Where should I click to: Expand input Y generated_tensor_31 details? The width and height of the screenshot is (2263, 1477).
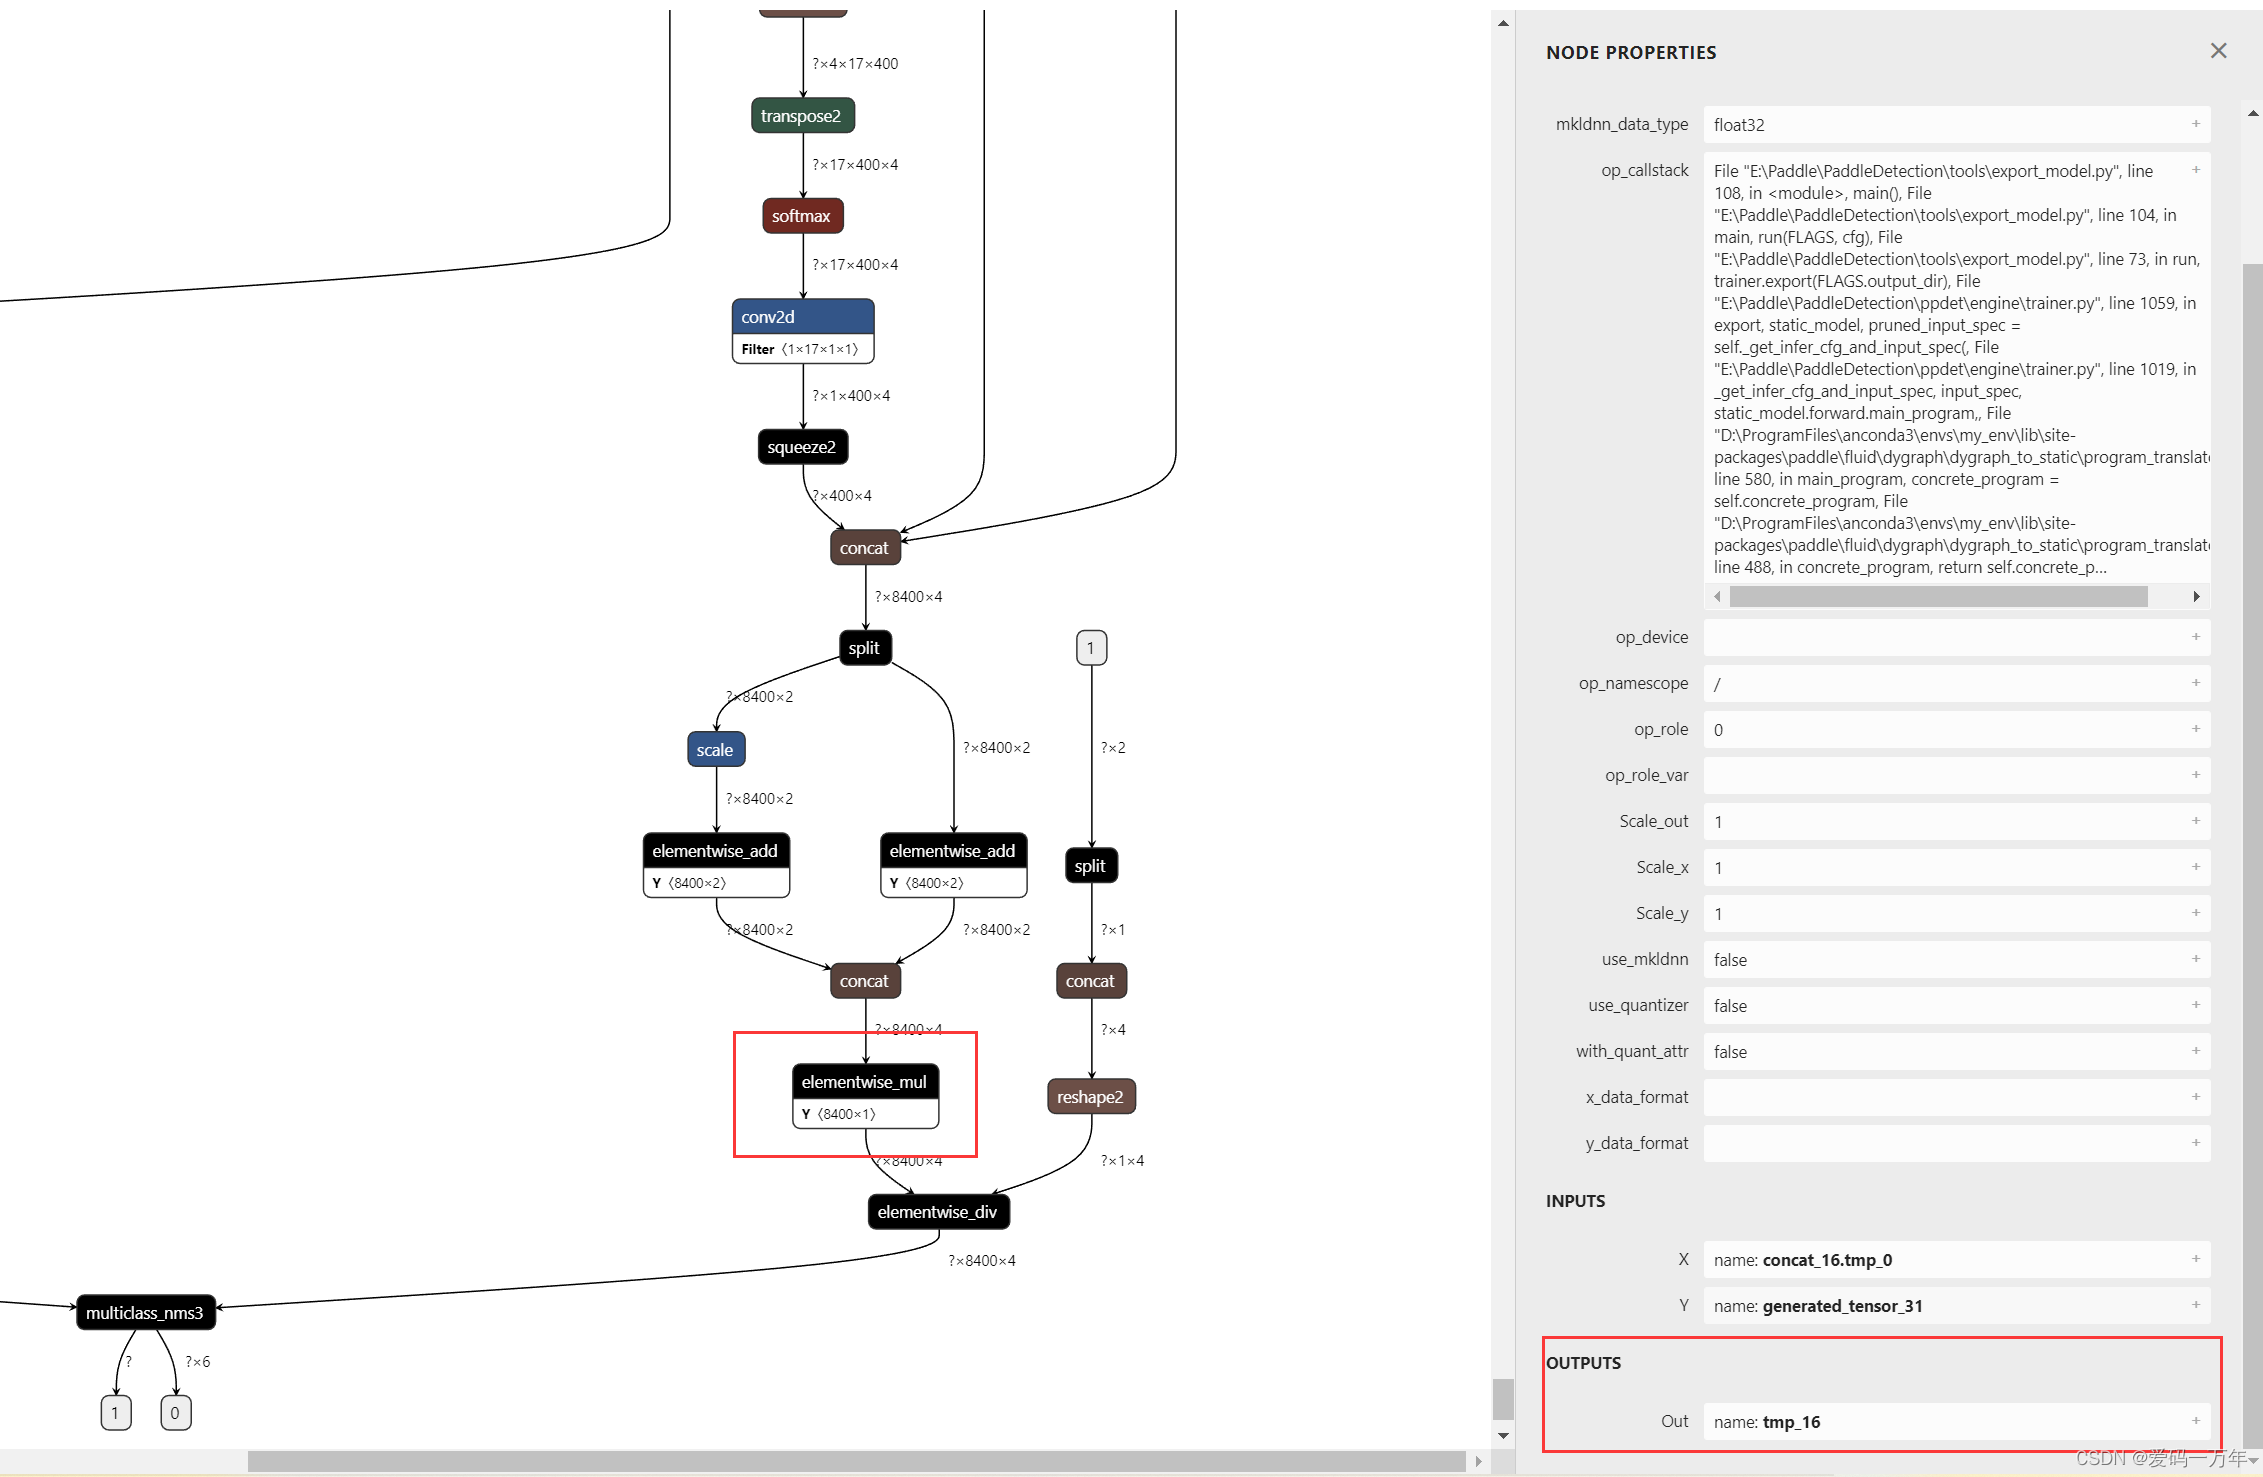click(2196, 1305)
